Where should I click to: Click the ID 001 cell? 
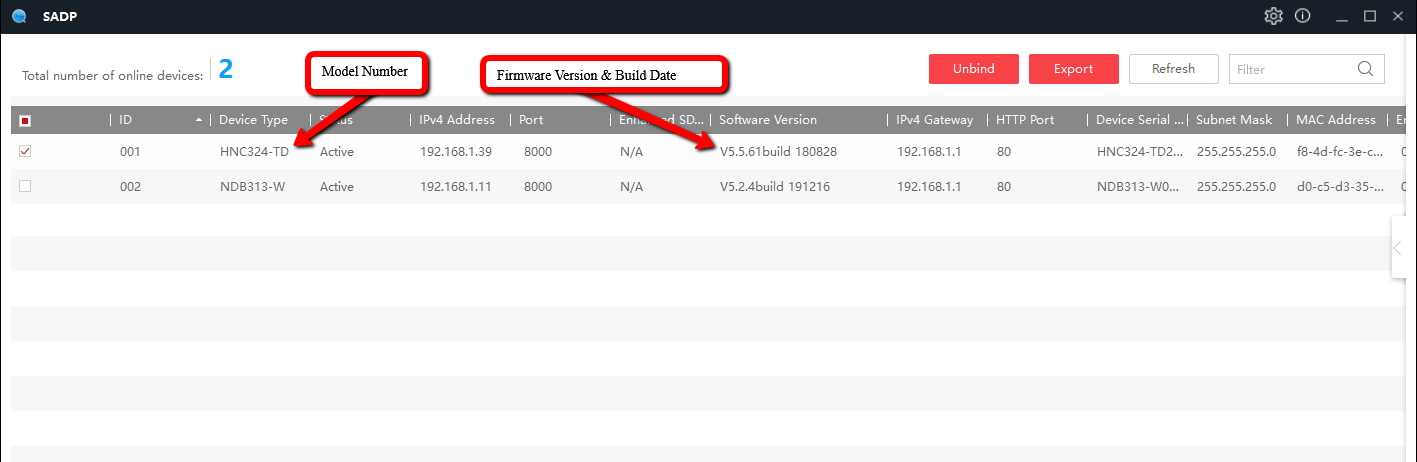coord(130,152)
